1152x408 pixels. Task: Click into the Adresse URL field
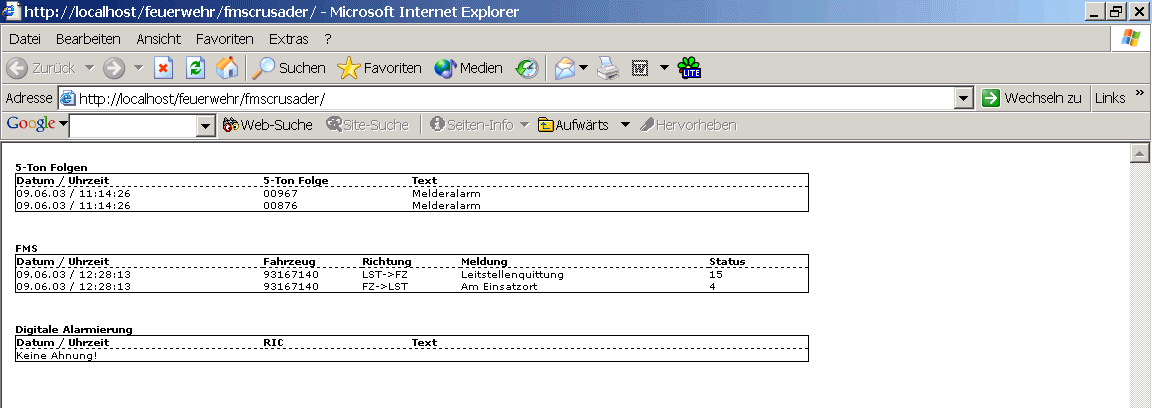pyautogui.click(x=500, y=98)
